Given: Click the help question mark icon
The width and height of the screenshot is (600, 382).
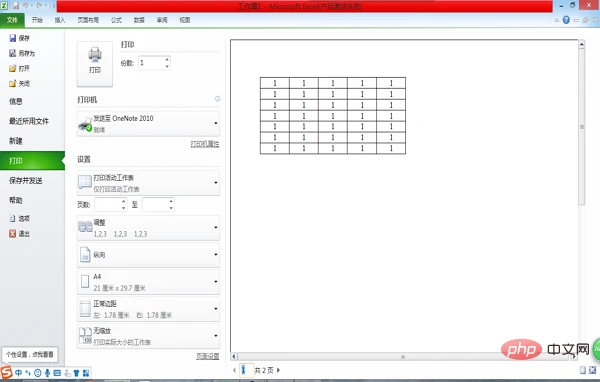Looking at the screenshot, I should pyautogui.click(x=566, y=20).
